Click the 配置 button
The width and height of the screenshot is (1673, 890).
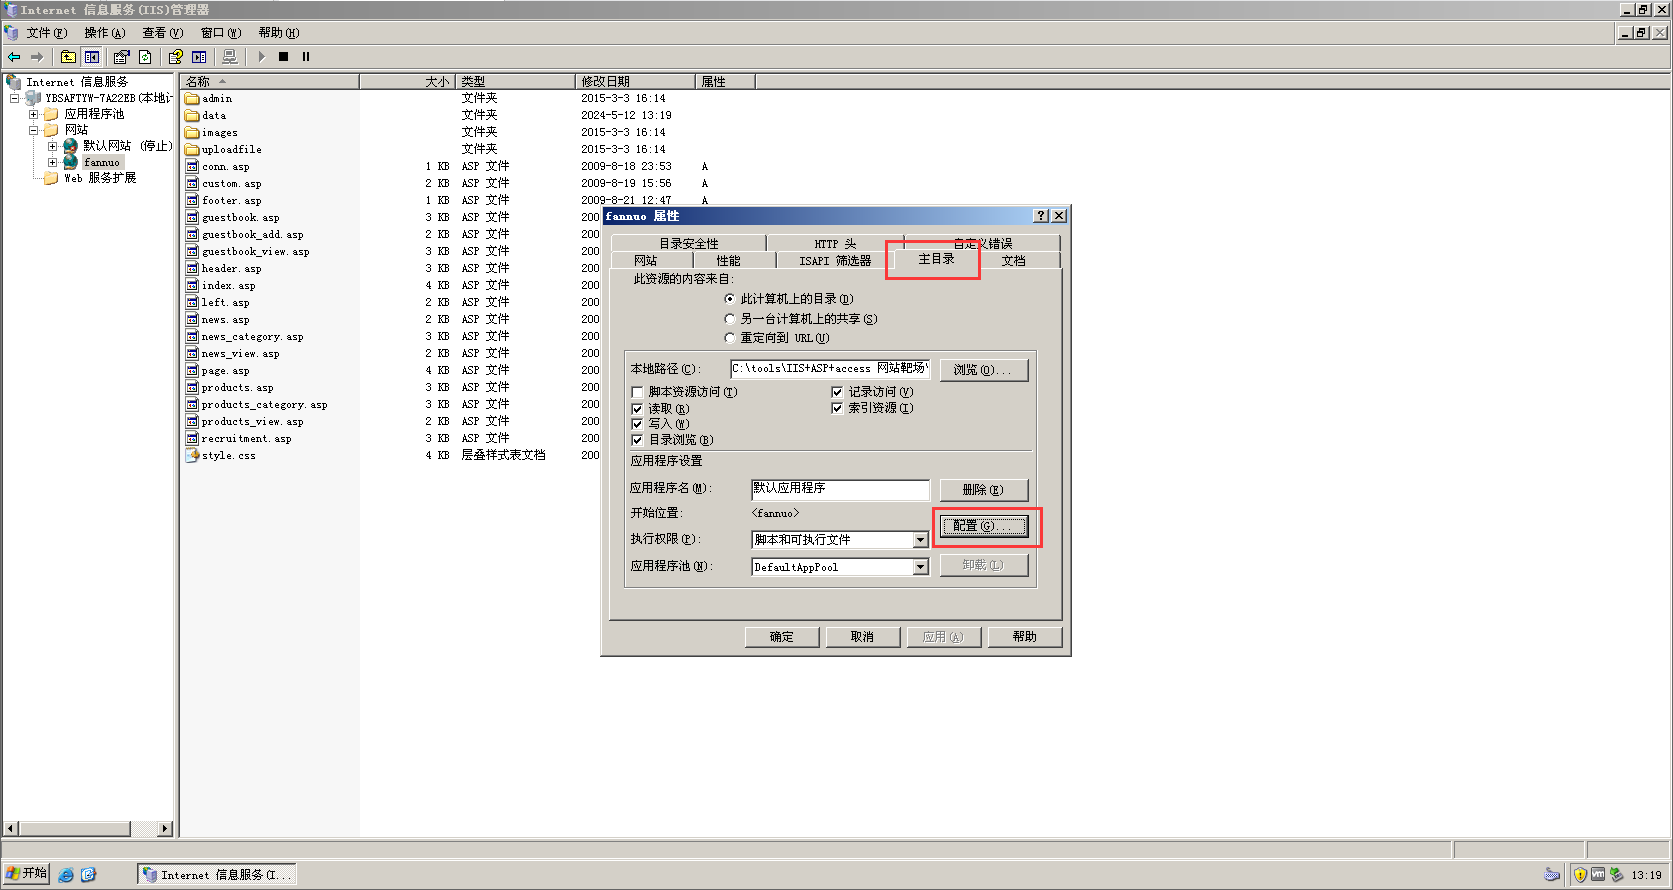click(984, 526)
